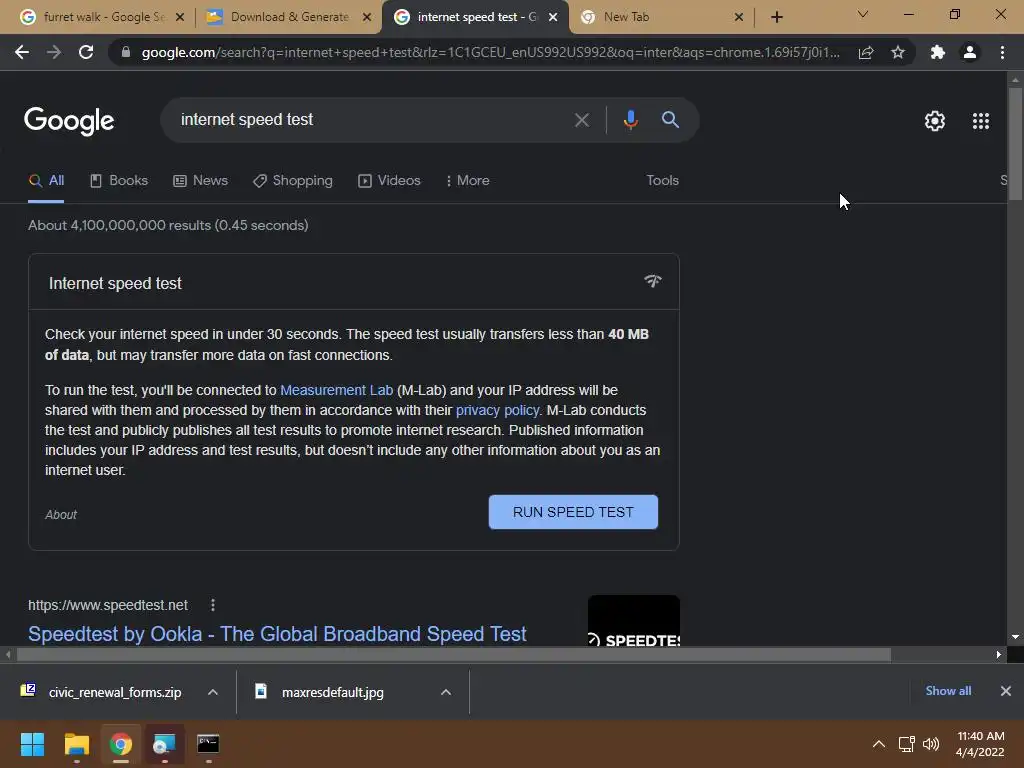1024x768 pixels.
Task: Open maxresdefault.jpg download
Action: tap(333, 692)
